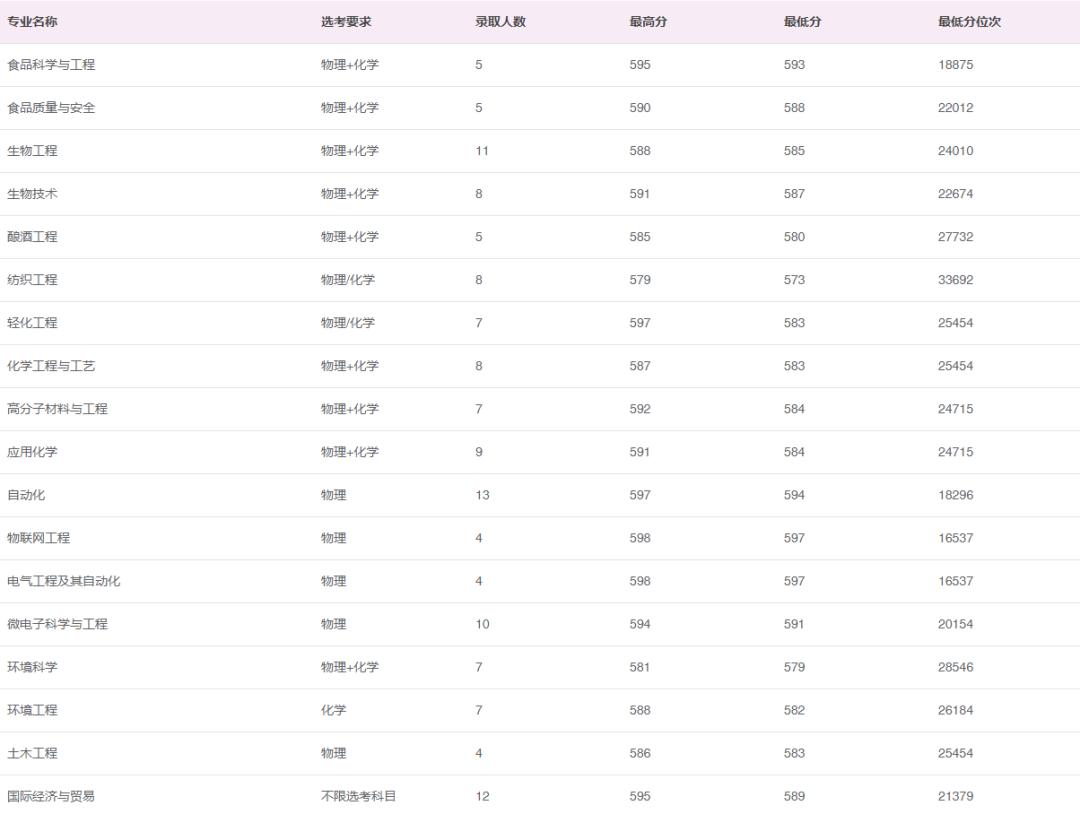Select the 纺织工程 major name
Screen dimensions: 1080x814
pos(32,280)
